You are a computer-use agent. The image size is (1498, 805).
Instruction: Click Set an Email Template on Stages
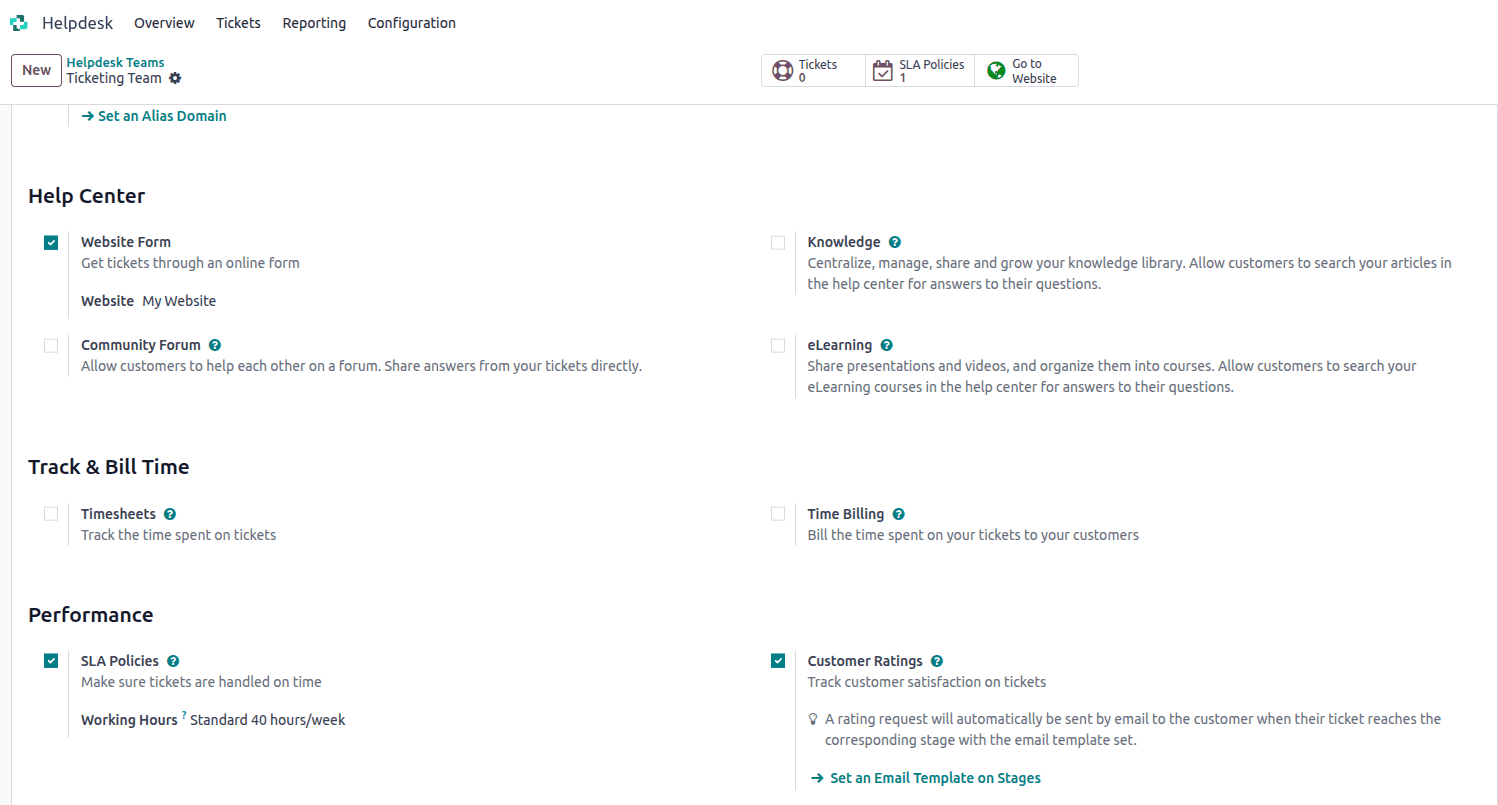(935, 777)
